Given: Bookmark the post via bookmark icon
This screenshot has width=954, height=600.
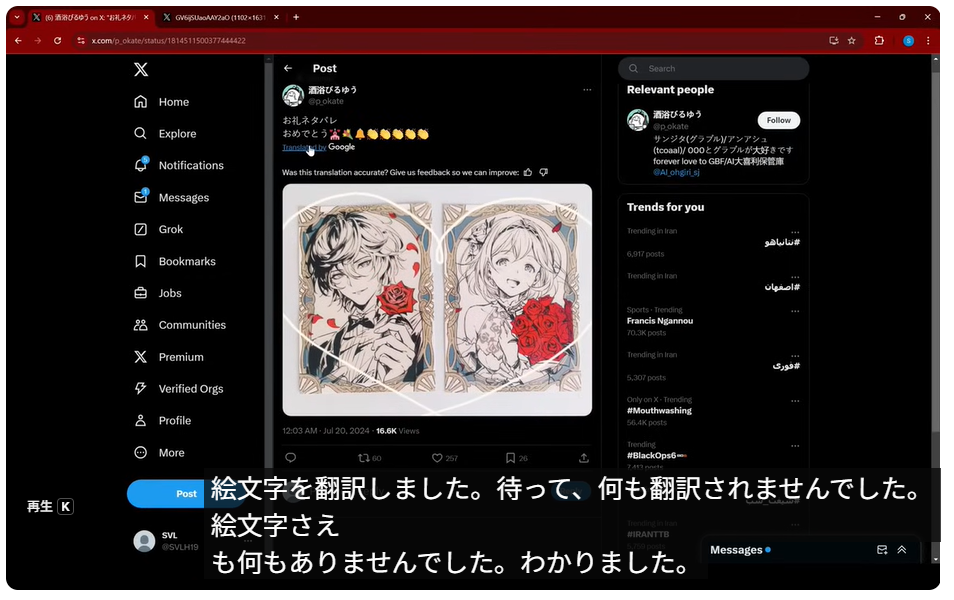Looking at the screenshot, I should pos(510,458).
